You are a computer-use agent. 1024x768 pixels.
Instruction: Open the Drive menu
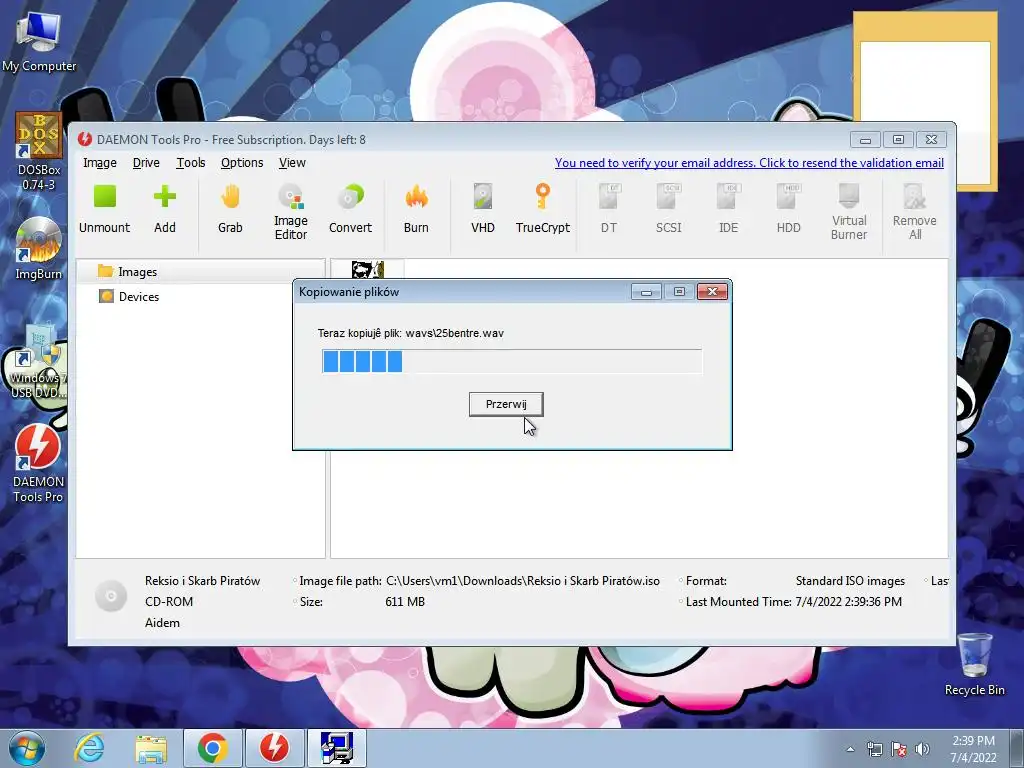click(146, 163)
